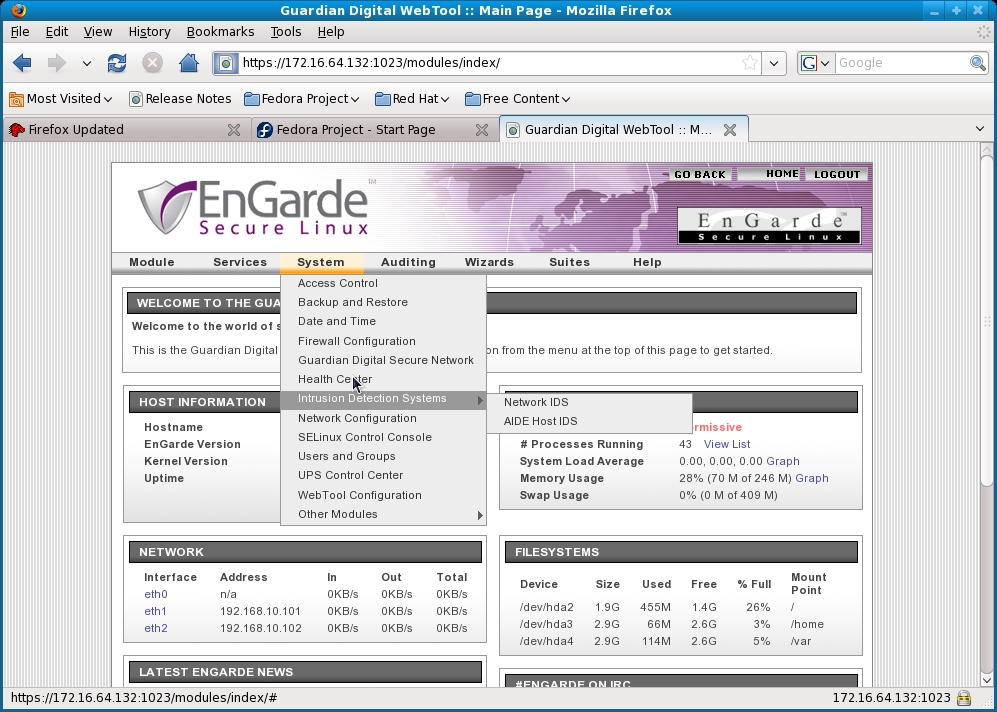Select AIDE Host IDS submenu item
997x712 pixels.
pos(589,421)
